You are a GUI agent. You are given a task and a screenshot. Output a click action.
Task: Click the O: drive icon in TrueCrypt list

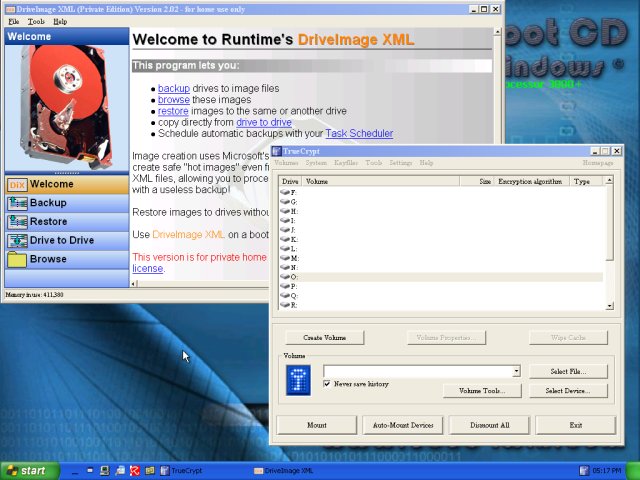pos(285,276)
